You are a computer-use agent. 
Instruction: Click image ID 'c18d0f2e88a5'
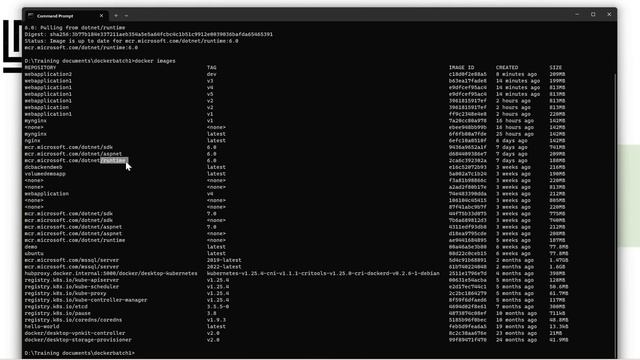[468, 74]
